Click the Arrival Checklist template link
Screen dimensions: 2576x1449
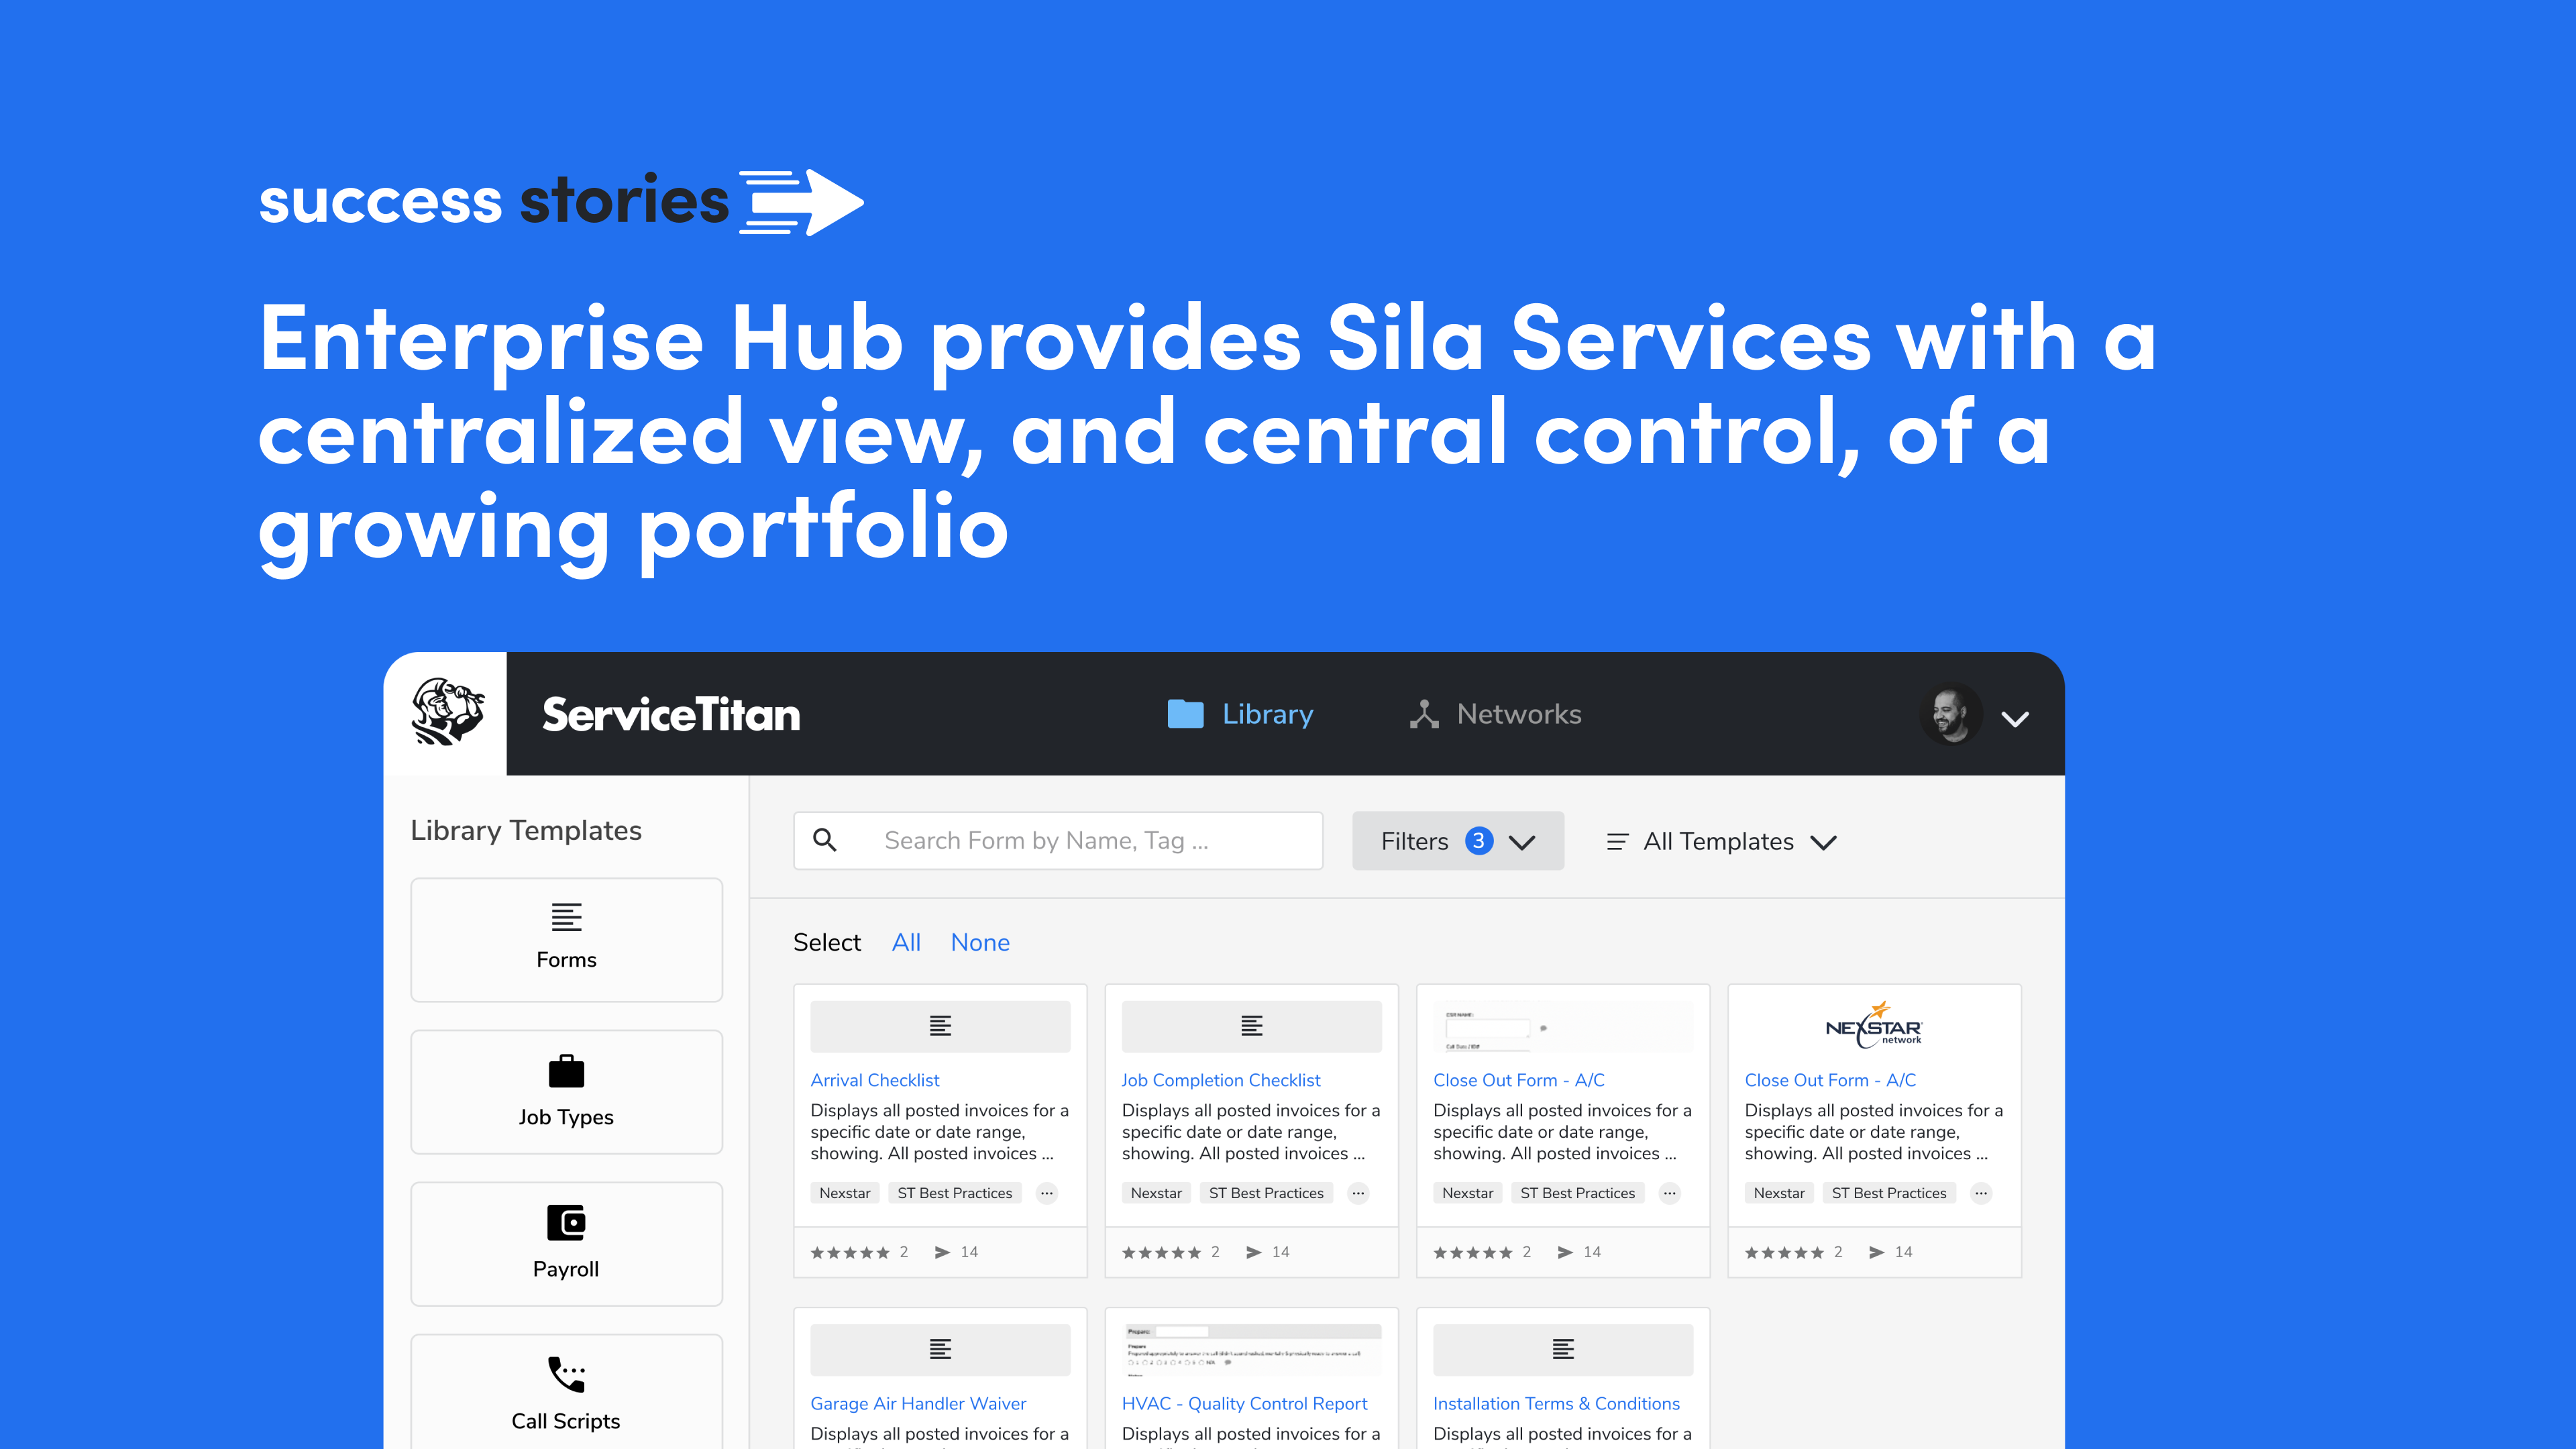tap(874, 1081)
